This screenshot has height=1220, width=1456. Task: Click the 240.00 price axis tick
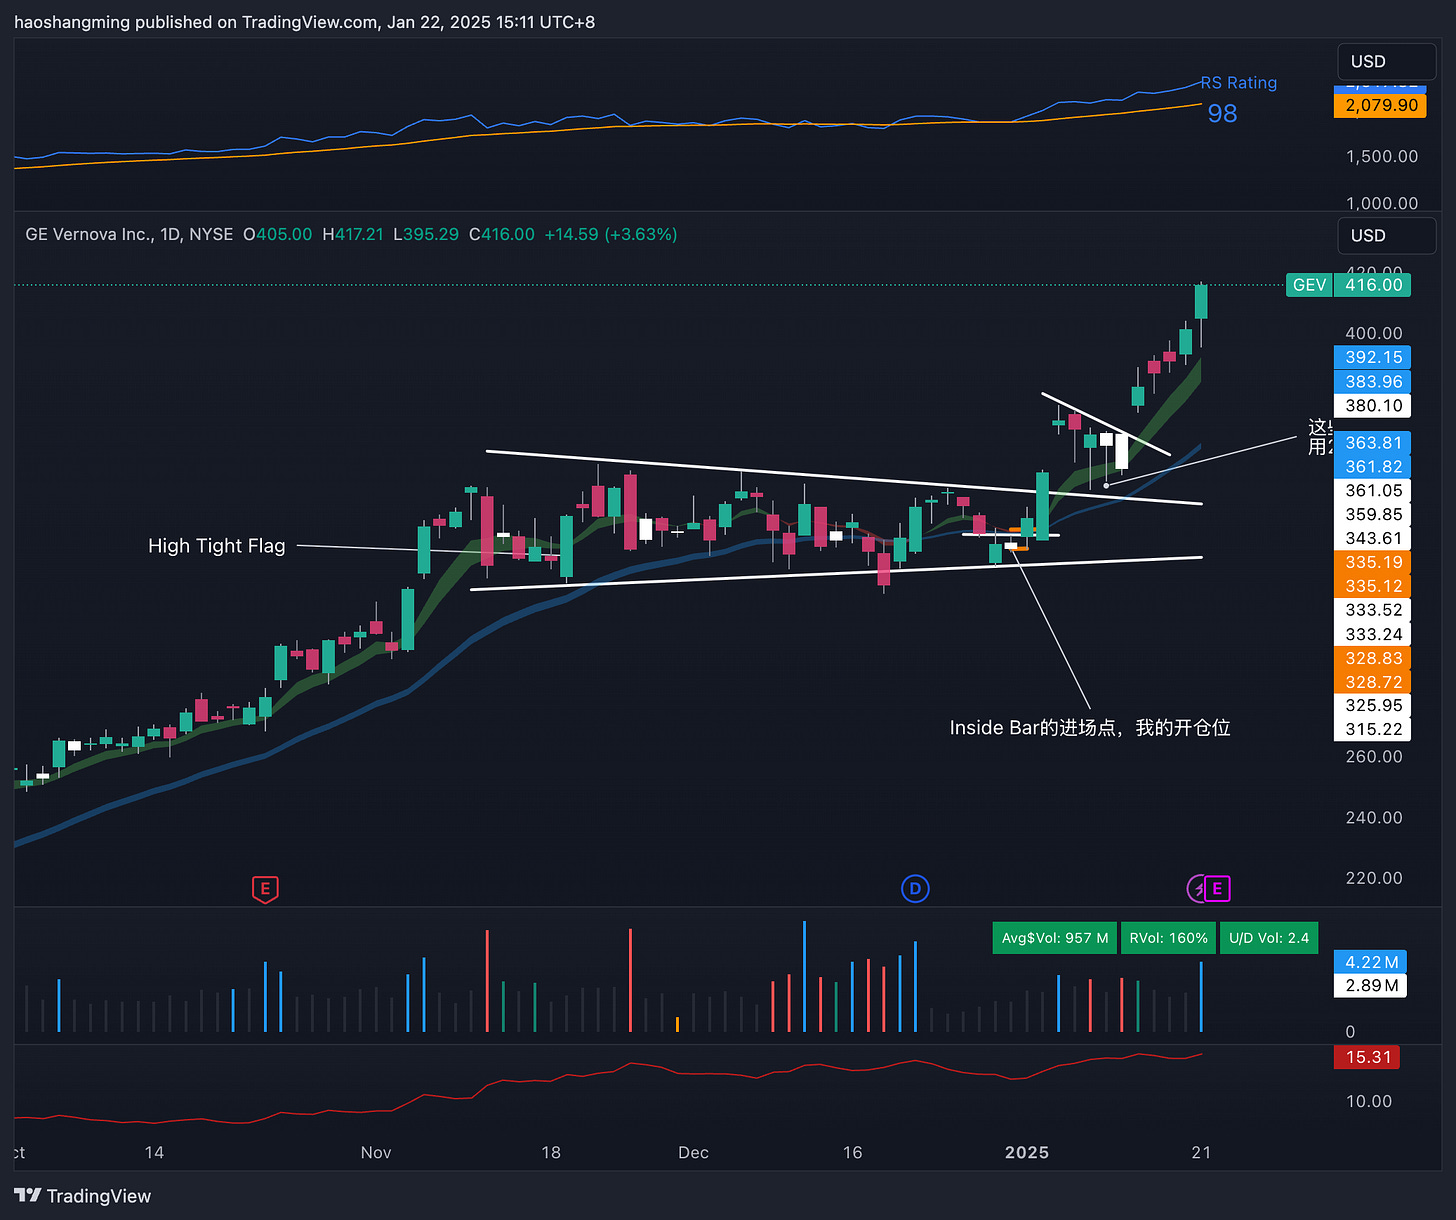pos(1373,818)
